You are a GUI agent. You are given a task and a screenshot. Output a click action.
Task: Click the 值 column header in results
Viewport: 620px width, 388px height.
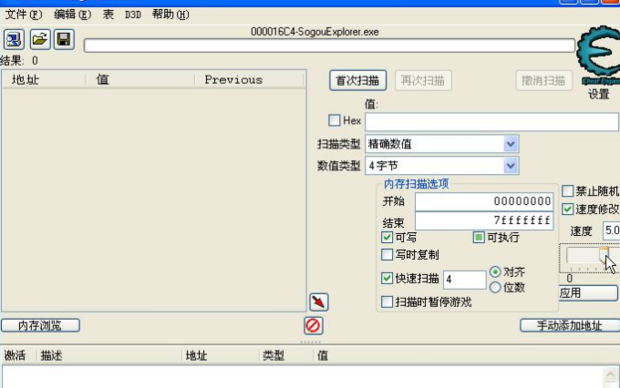click(140, 79)
